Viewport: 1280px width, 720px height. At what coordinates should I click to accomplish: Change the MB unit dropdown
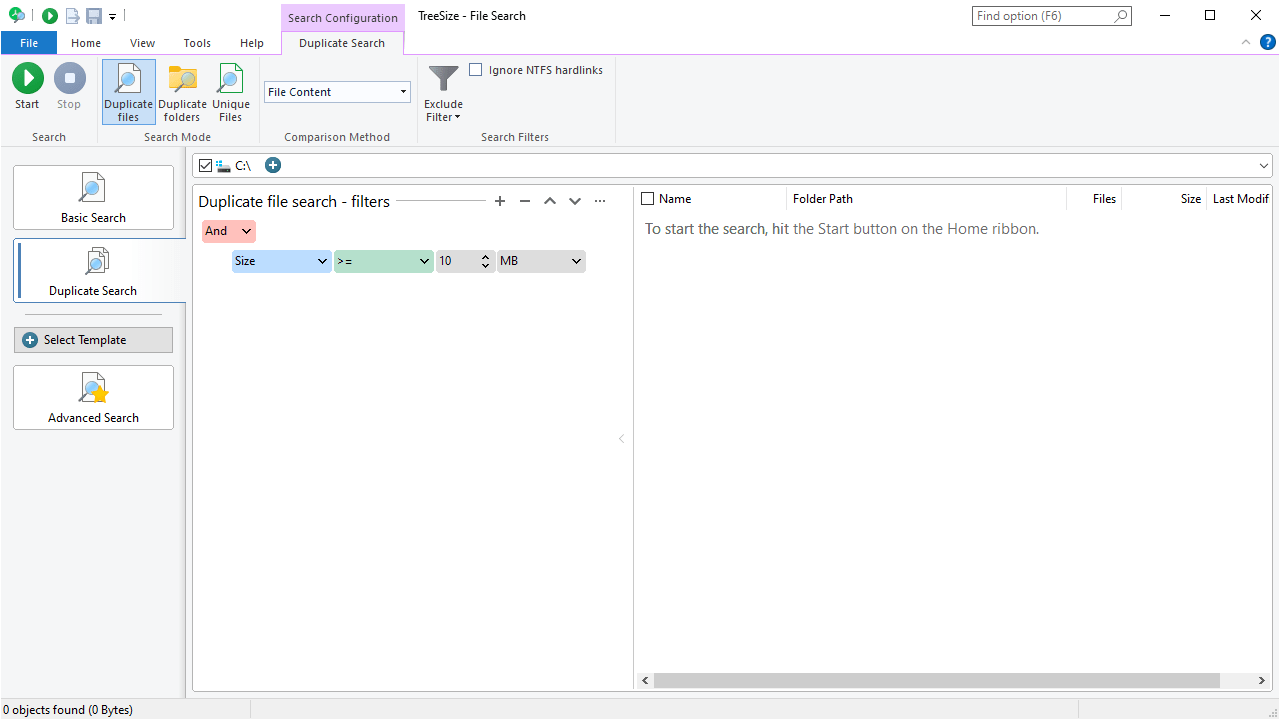575,261
